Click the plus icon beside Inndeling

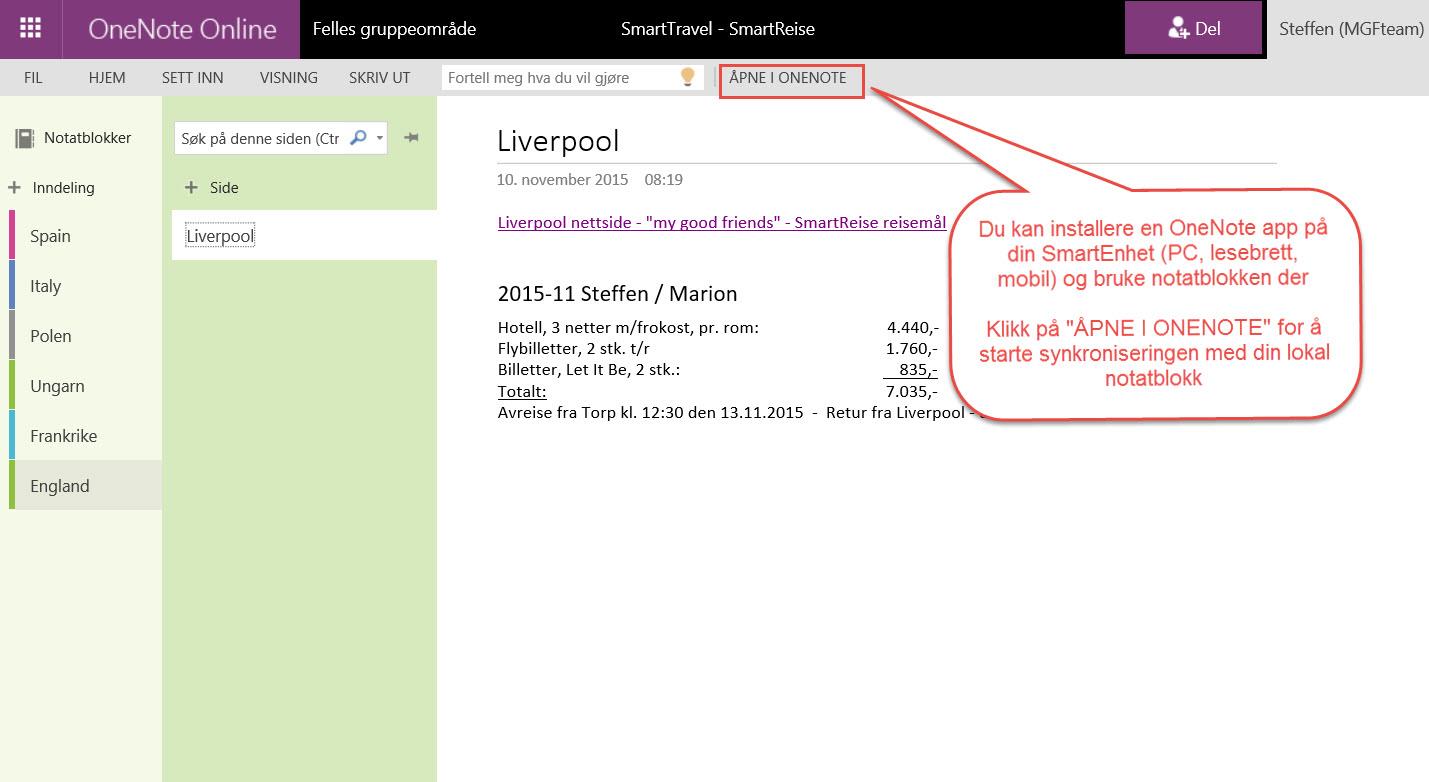[14, 187]
